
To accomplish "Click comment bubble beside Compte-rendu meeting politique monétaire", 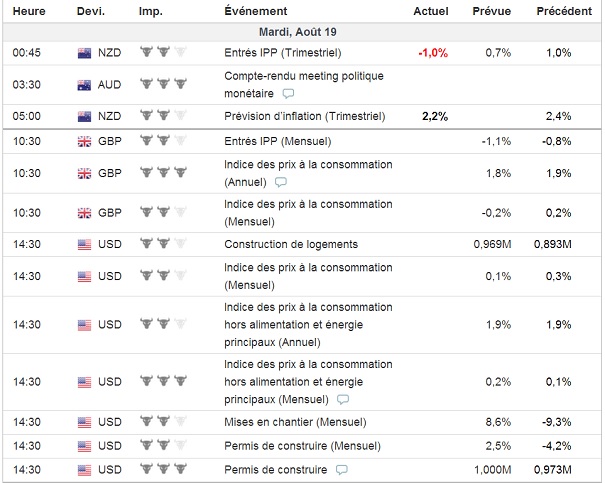I will tap(288, 94).
